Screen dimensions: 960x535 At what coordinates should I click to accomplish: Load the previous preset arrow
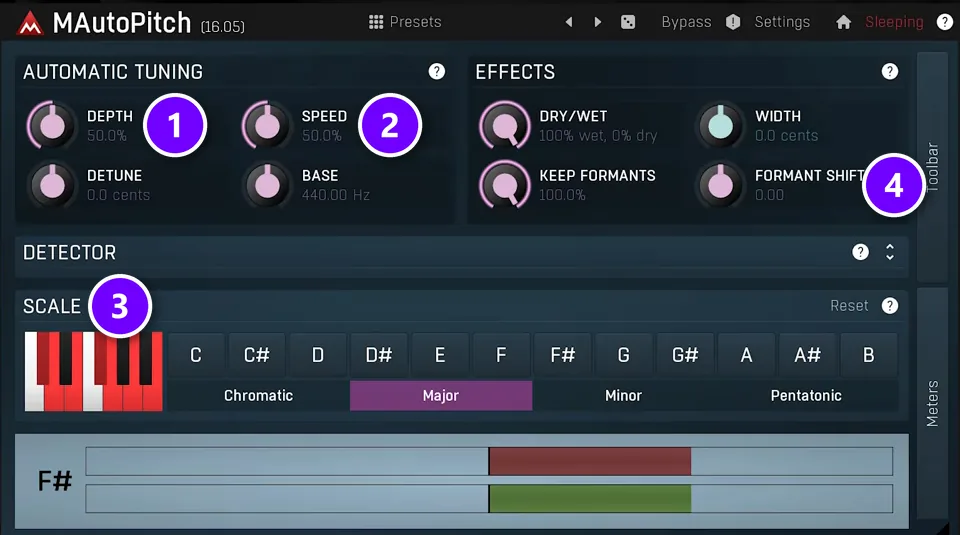tap(569, 22)
